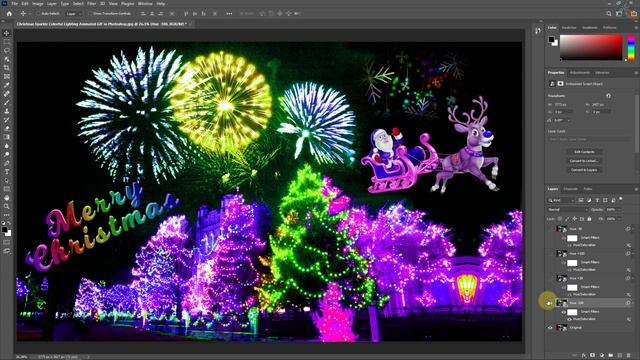This screenshot has height=360, width=640.
Task: Hide the Original layer
Action: pyautogui.click(x=549, y=327)
